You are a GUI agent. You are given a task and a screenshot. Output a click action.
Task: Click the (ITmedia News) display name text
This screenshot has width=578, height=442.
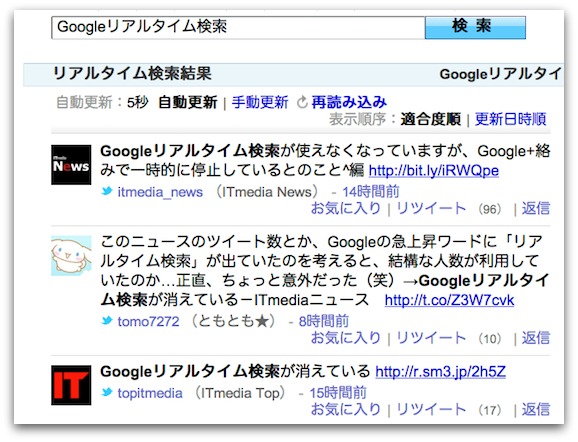click(x=267, y=192)
